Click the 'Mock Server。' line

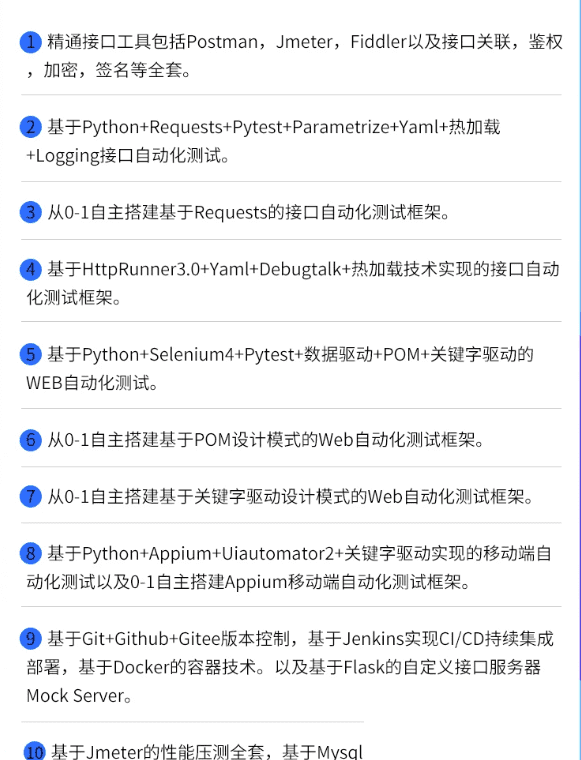point(79,696)
